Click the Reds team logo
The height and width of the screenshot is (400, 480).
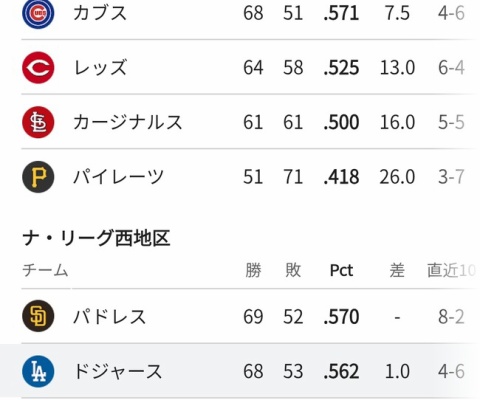coord(38,68)
